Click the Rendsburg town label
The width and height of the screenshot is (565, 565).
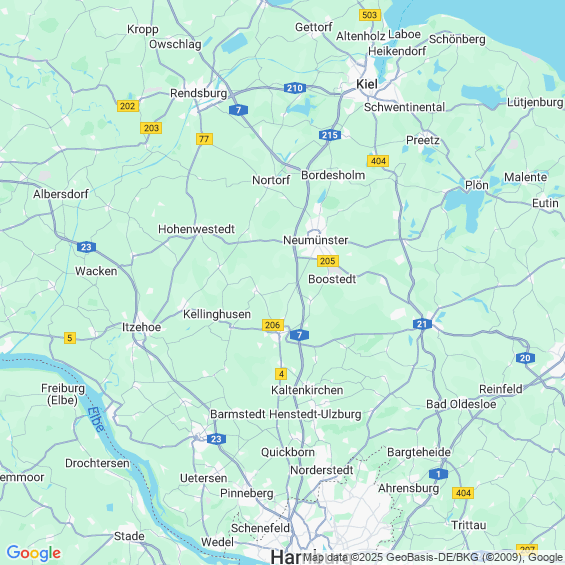click(199, 93)
